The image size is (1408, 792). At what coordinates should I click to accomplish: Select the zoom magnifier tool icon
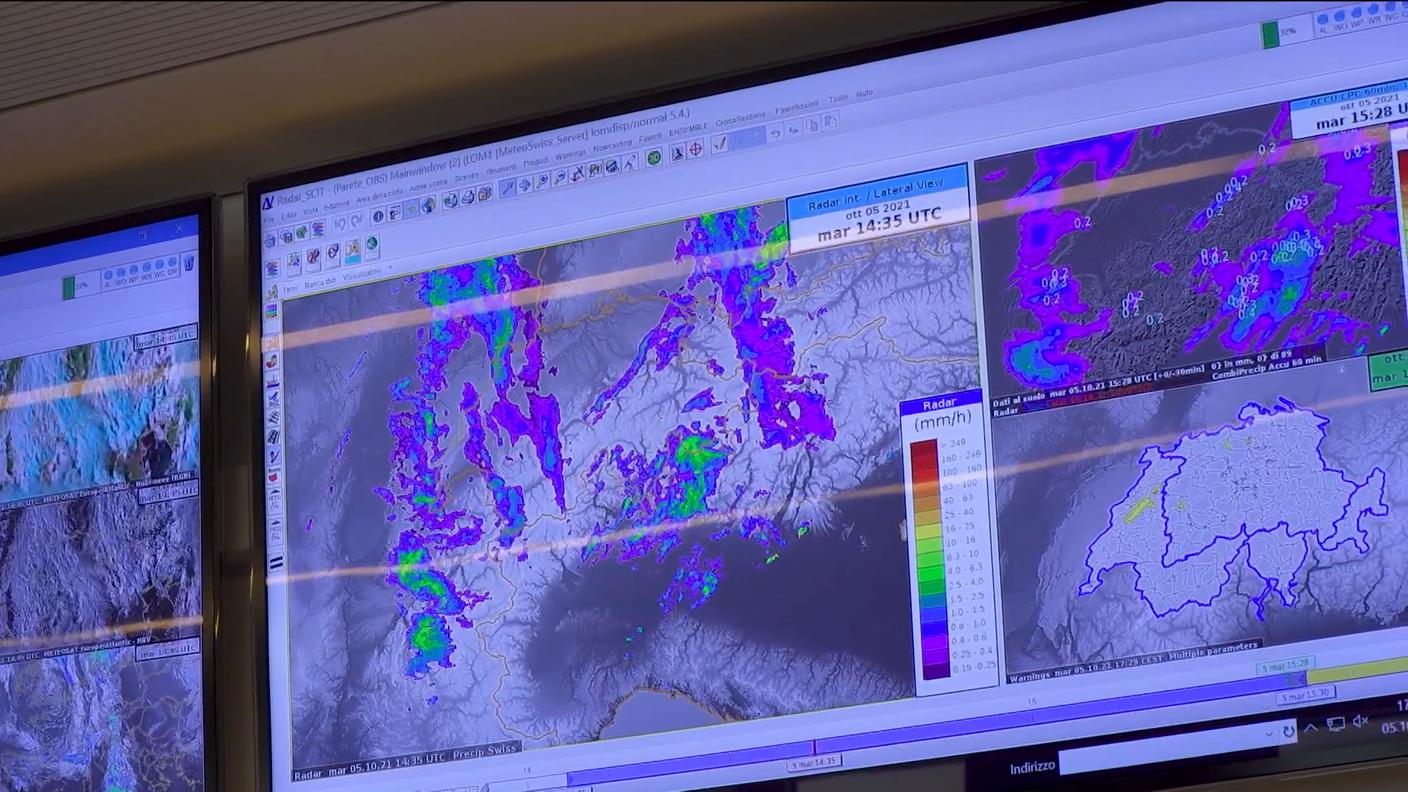pos(542,181)
